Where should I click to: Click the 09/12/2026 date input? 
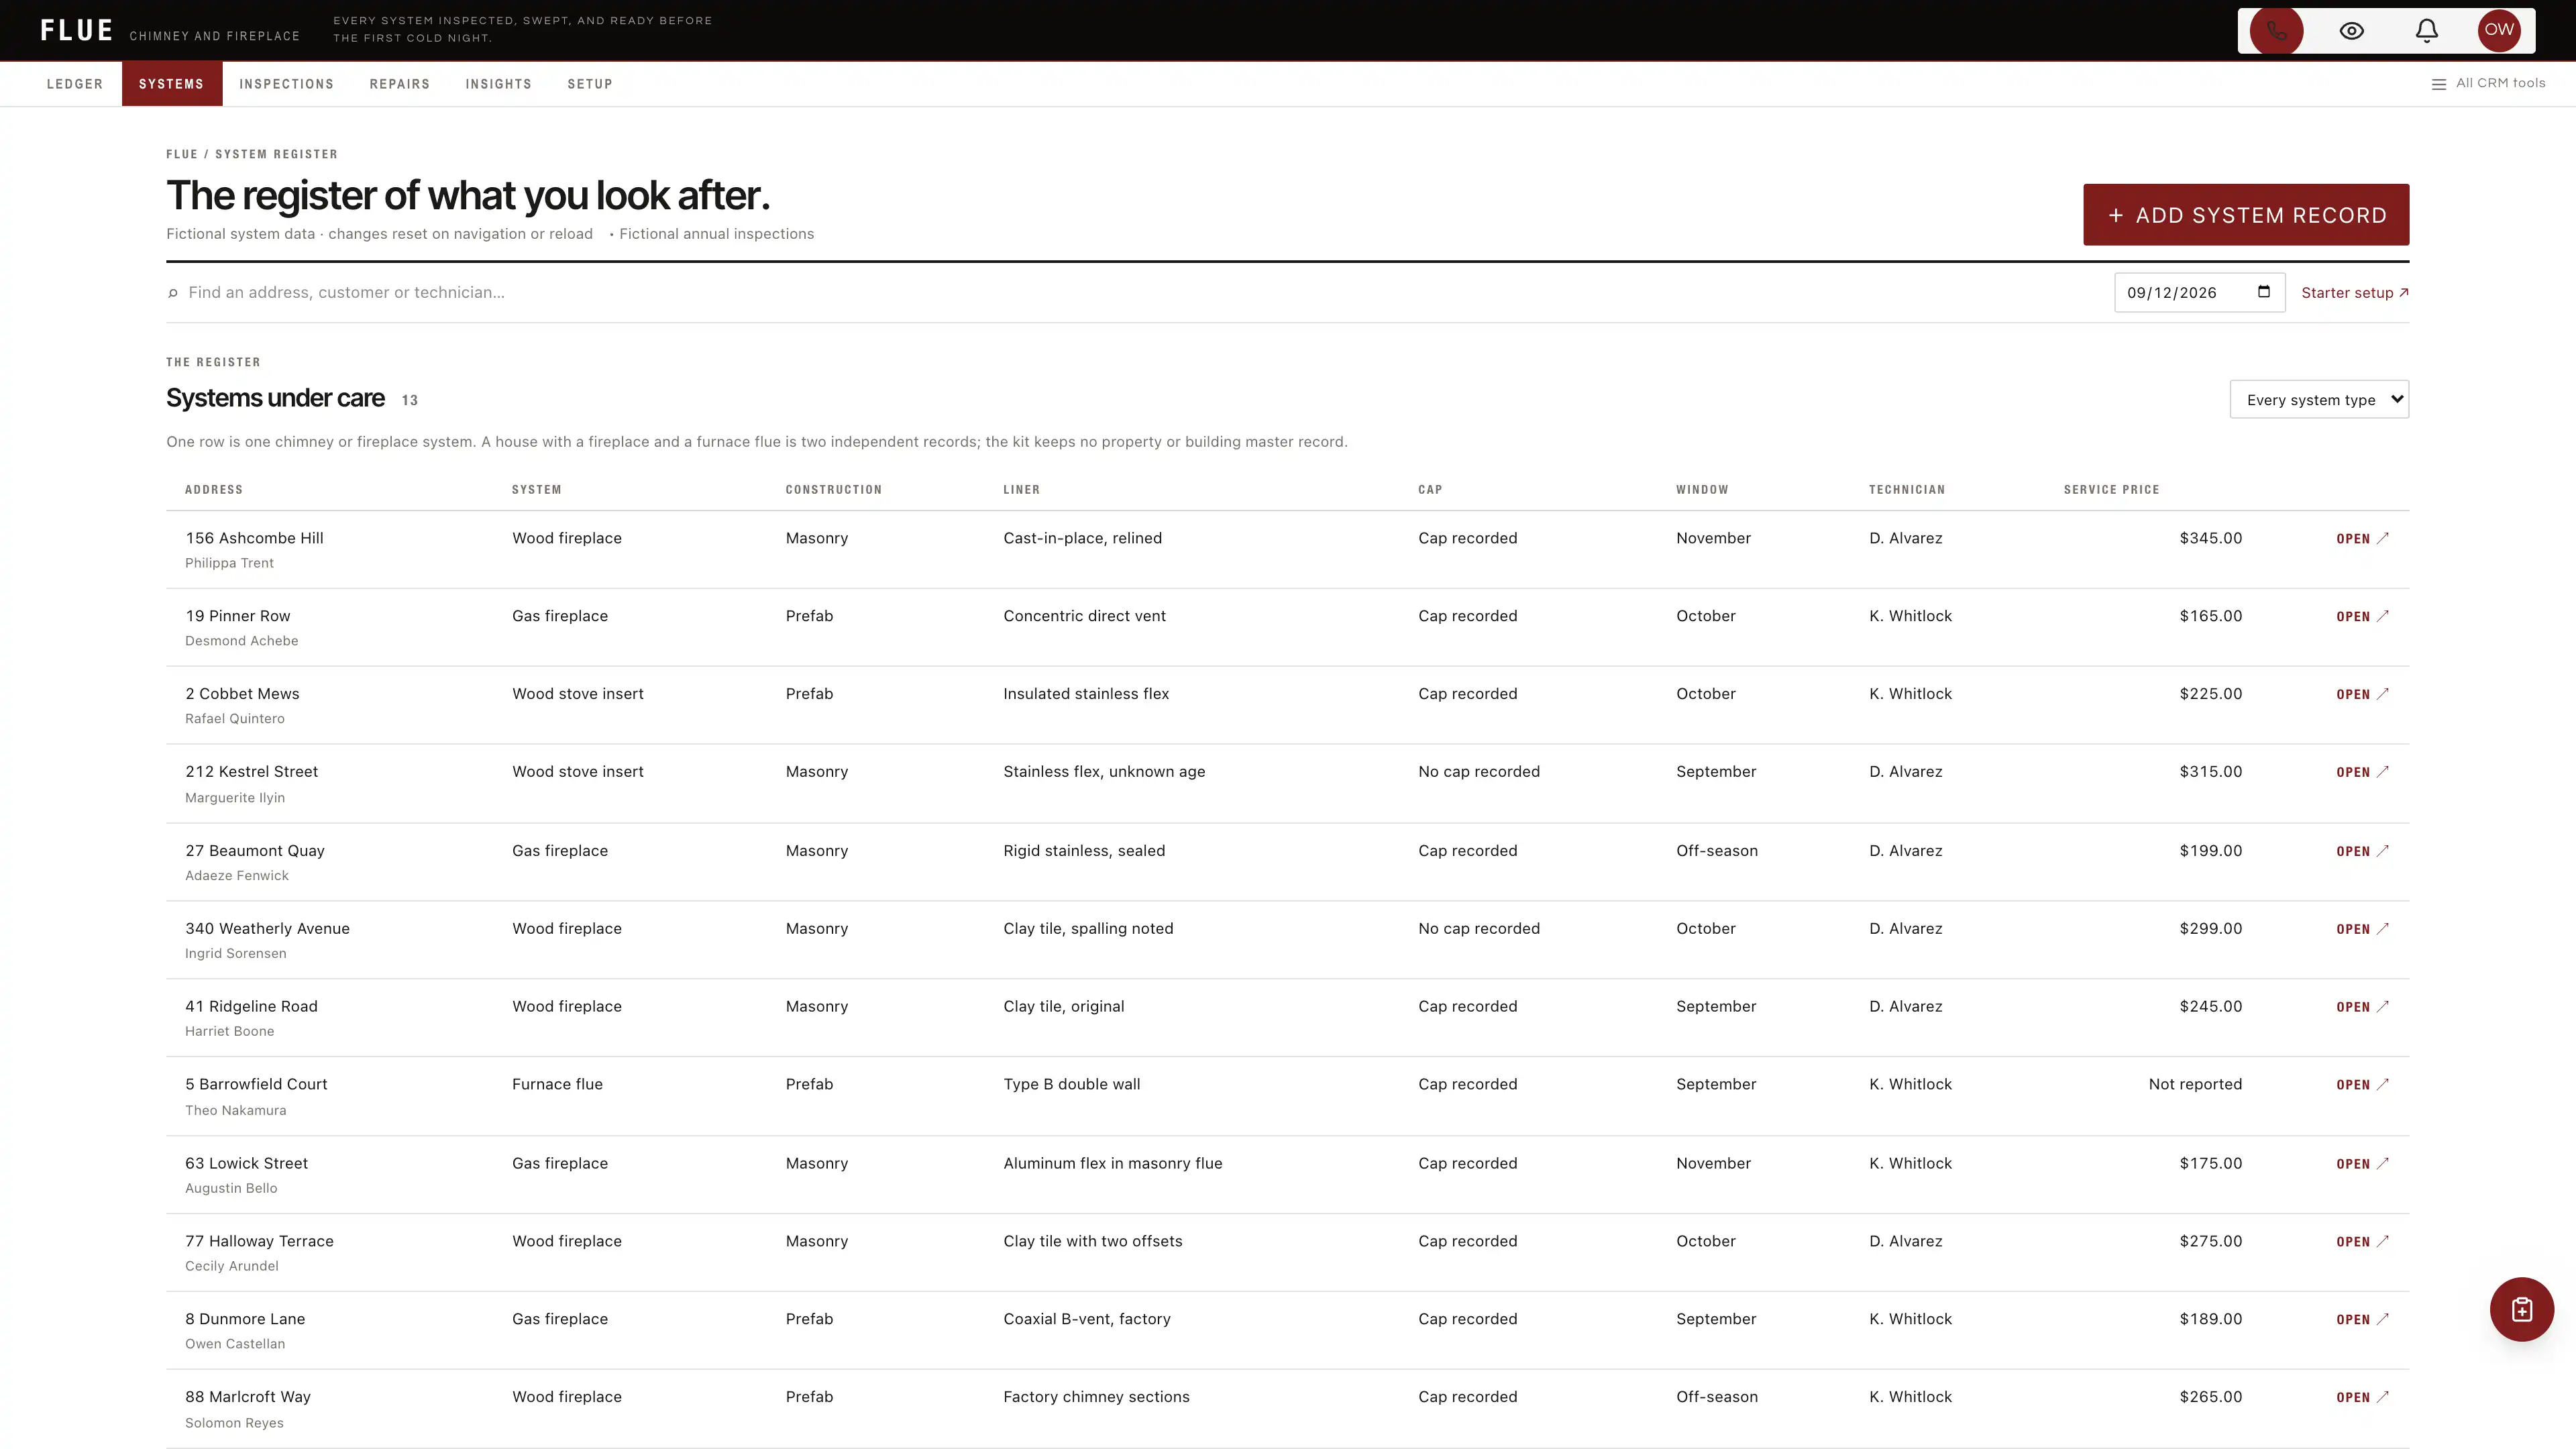click(2199, 292)
